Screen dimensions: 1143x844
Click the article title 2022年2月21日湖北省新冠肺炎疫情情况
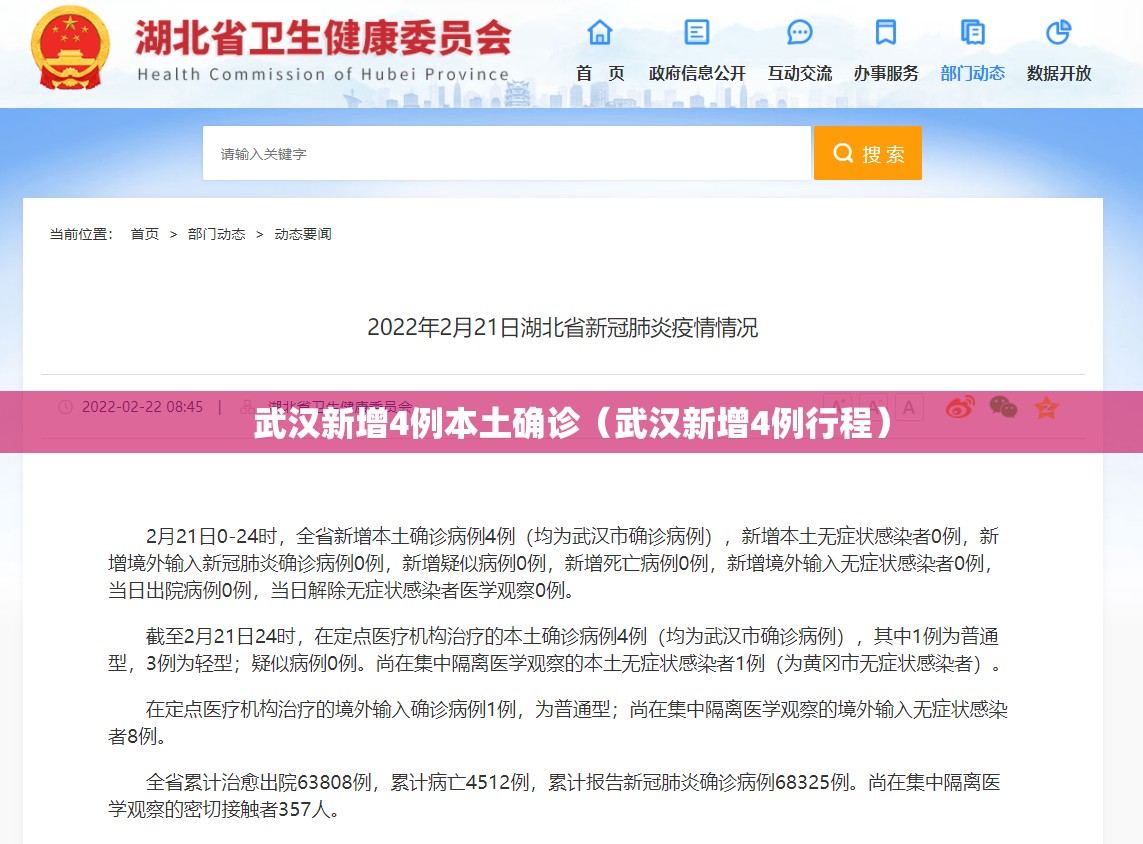point(563,328)
